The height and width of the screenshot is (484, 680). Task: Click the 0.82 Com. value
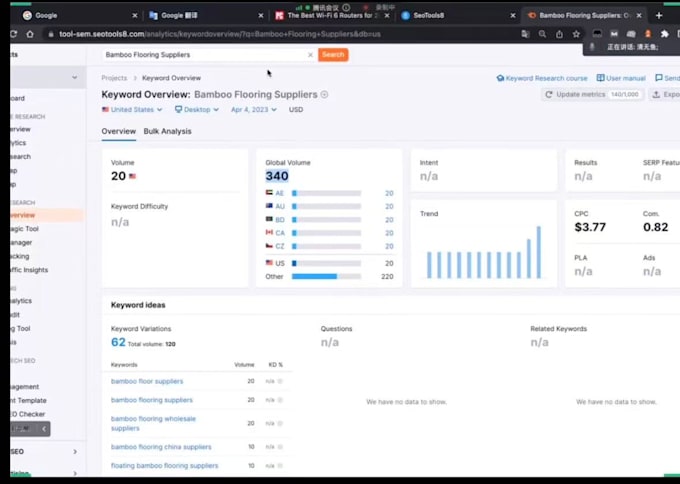click(655, 227)
